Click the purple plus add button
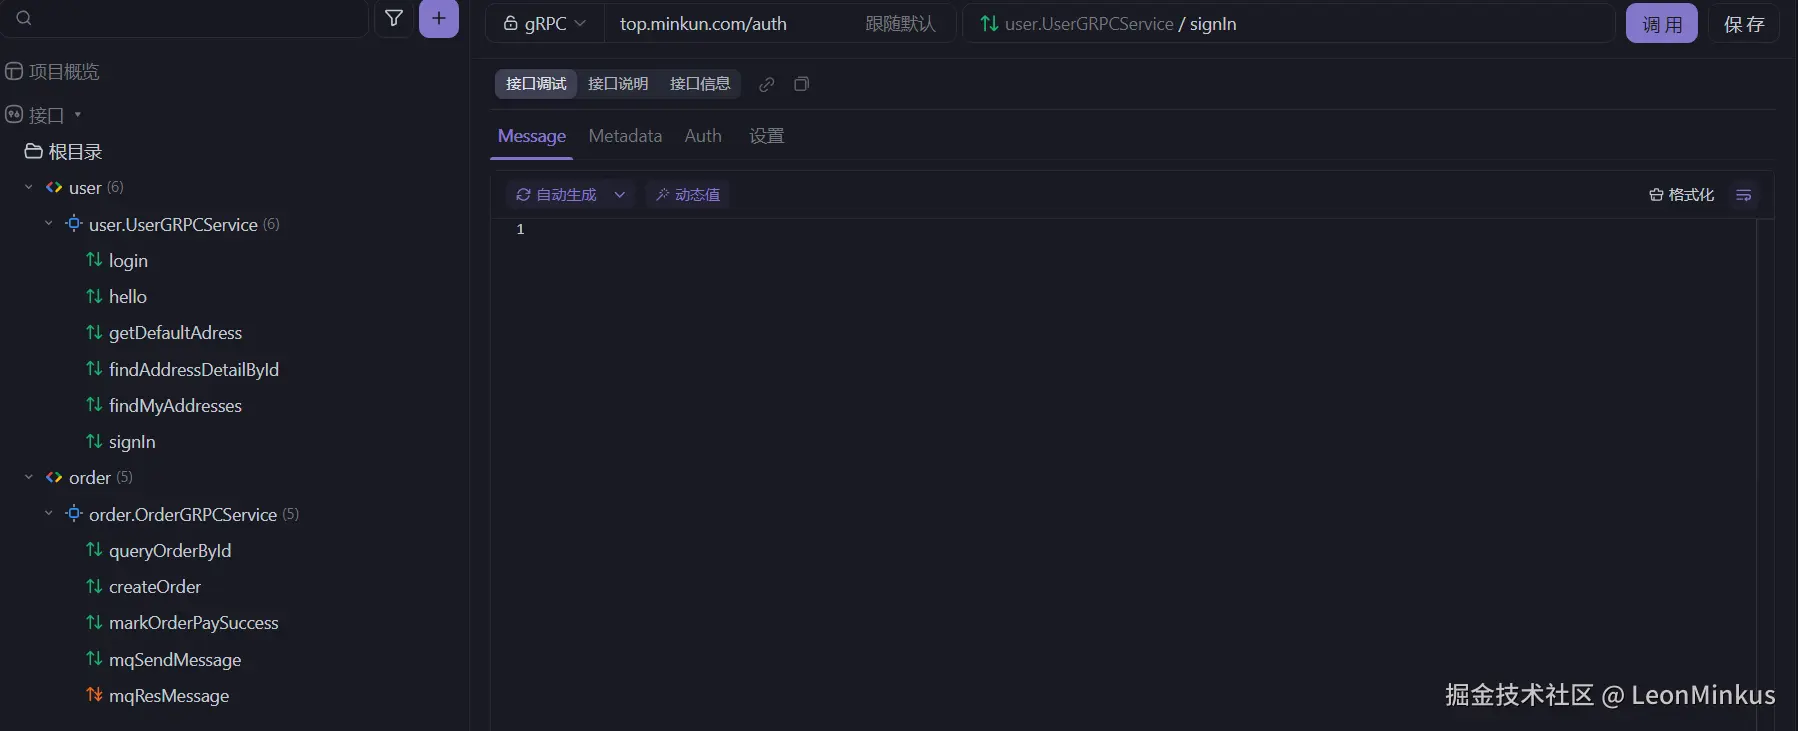Viewport: 1798px width, 731px height. coord(439,18)
